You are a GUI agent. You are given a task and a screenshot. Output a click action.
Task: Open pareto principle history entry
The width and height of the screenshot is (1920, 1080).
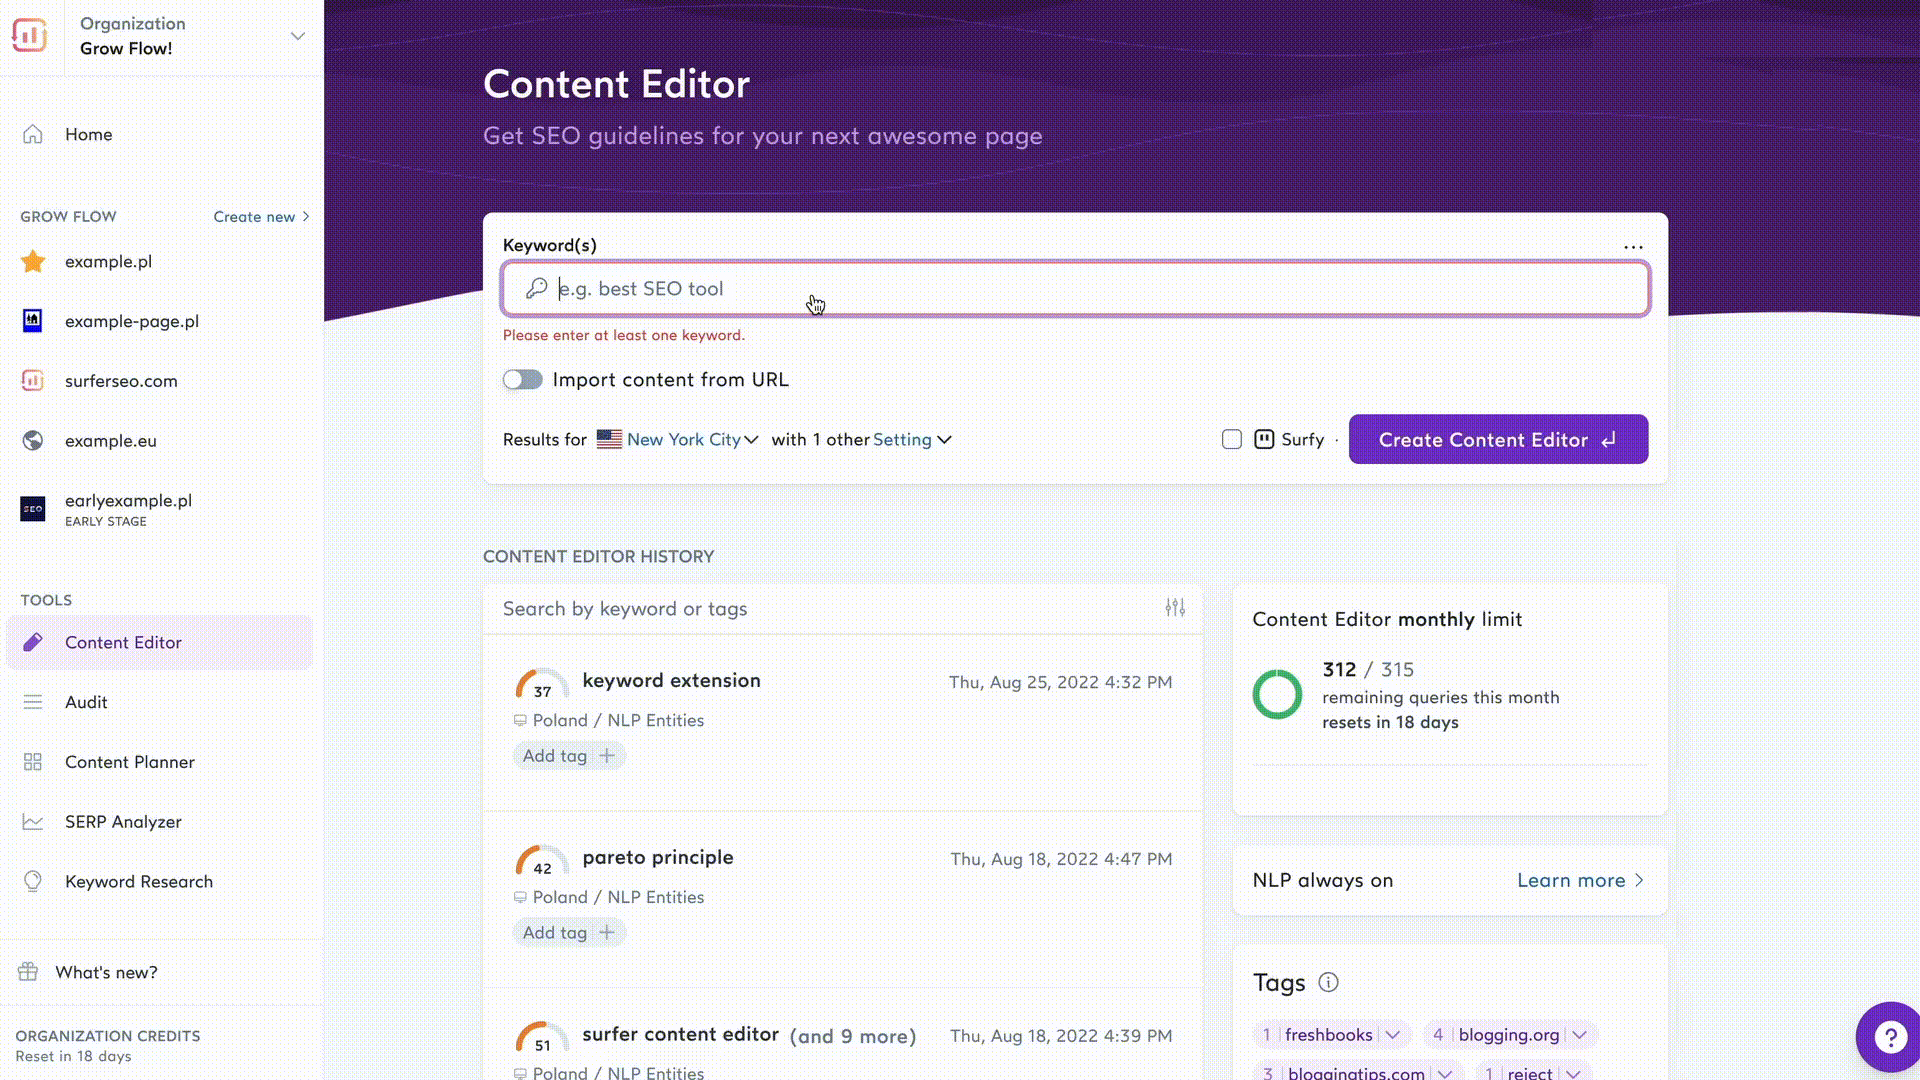click(658, 857)
